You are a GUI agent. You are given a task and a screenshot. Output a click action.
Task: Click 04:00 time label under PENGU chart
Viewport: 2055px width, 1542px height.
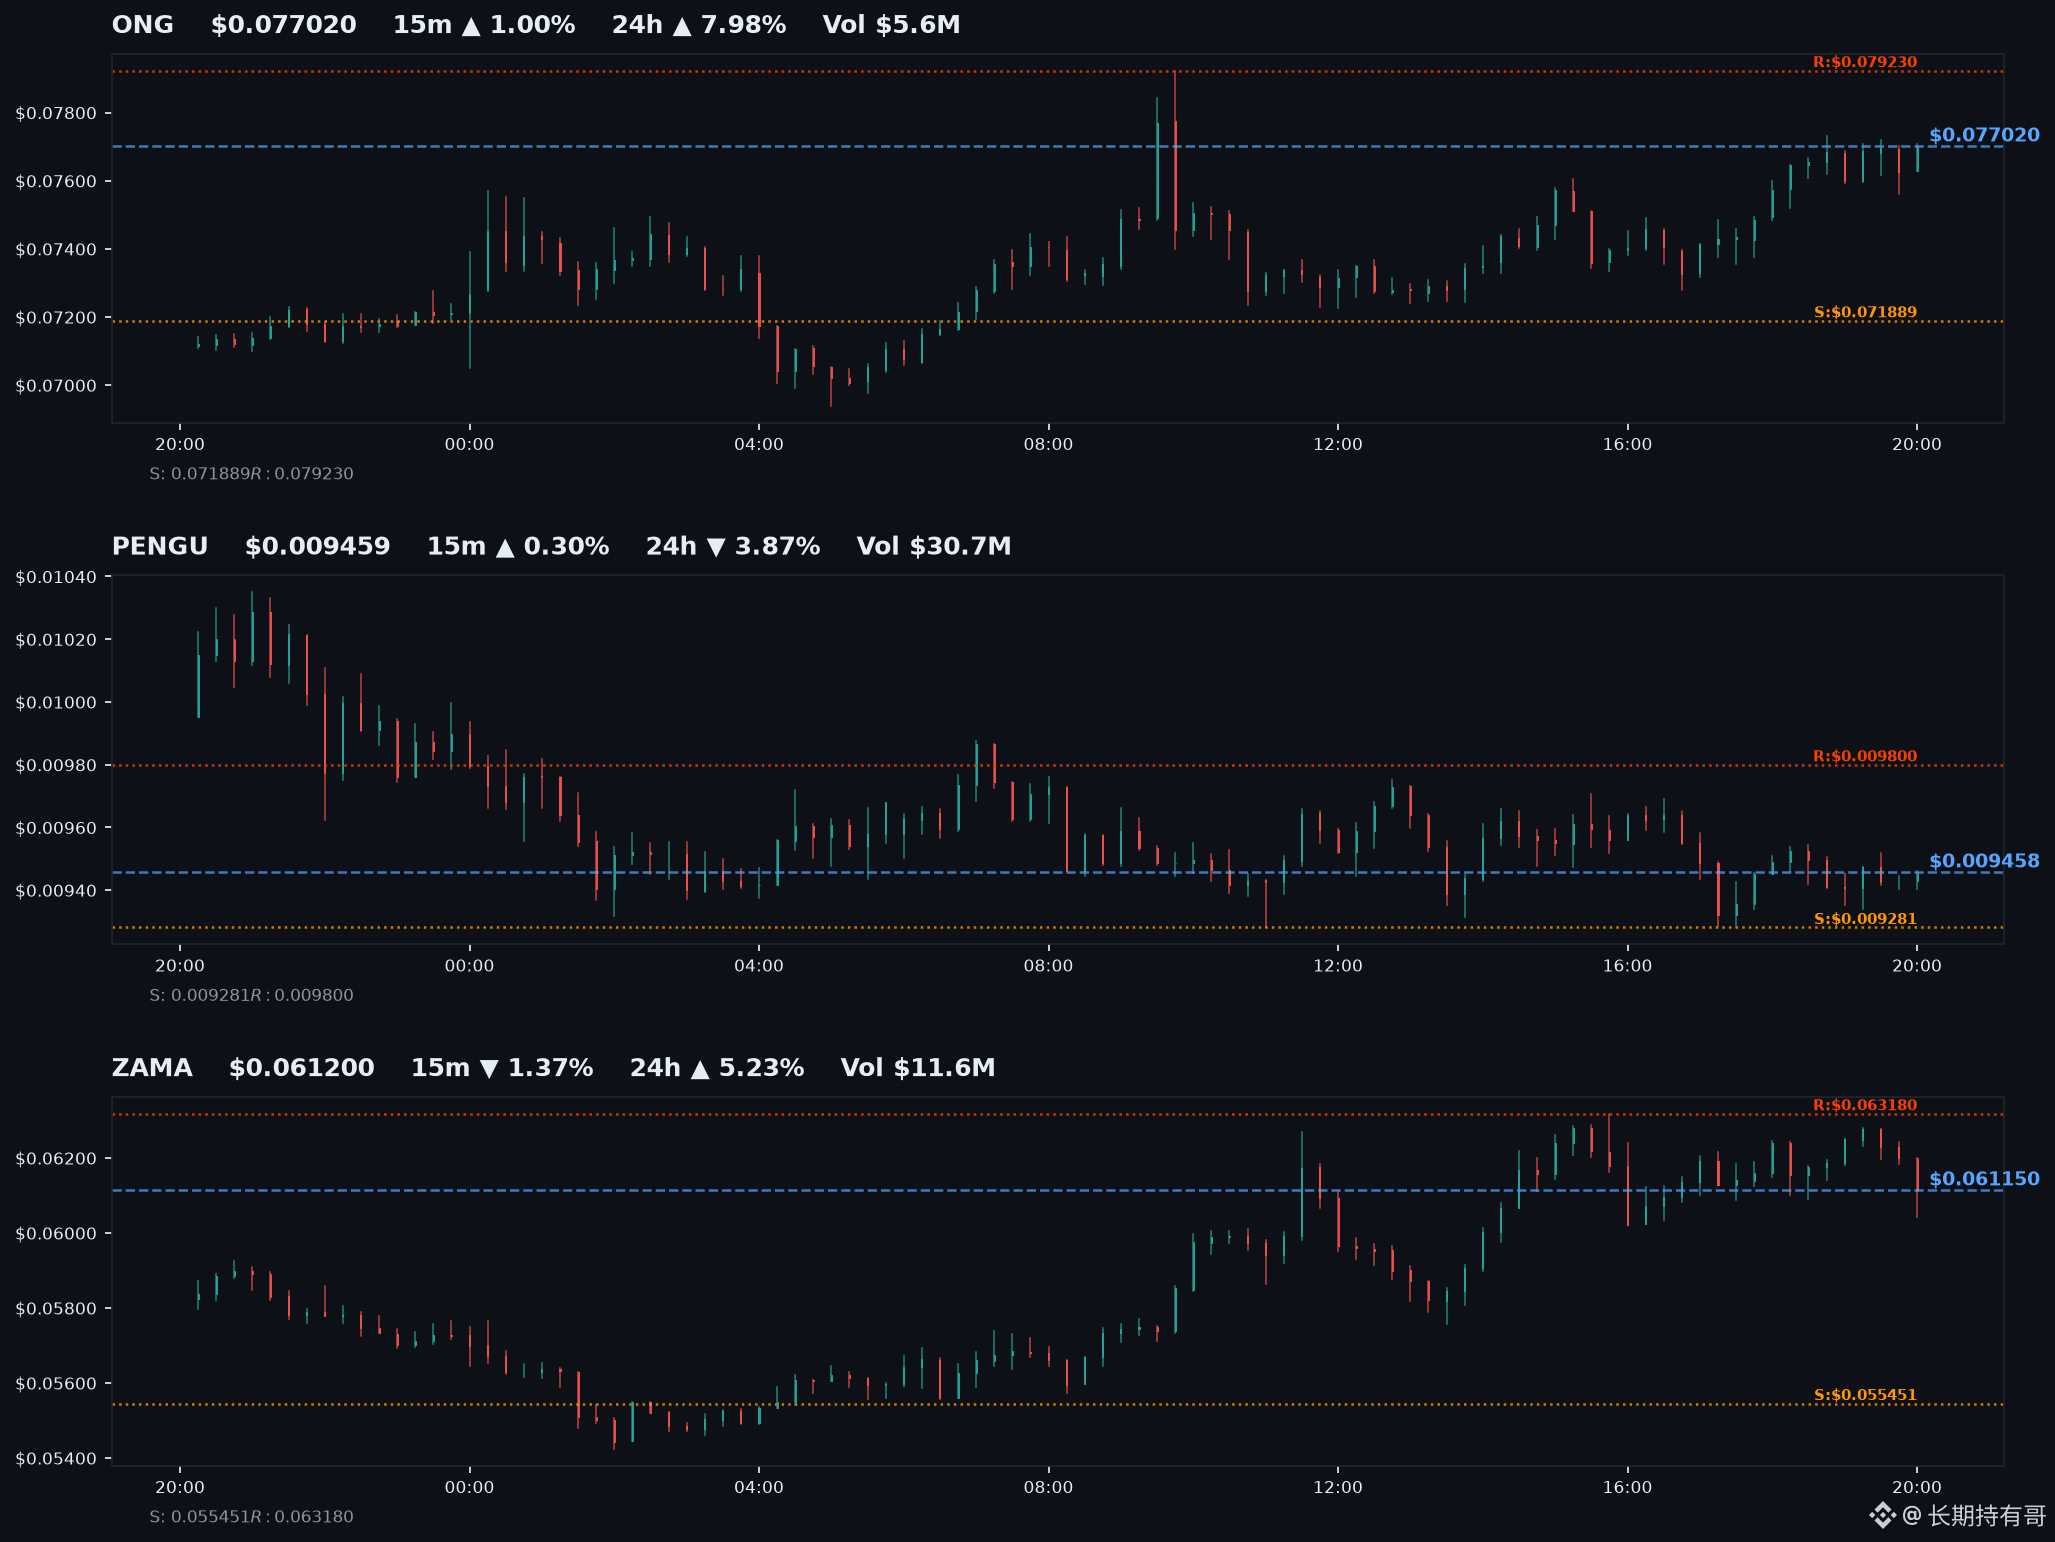pyautogui.click(x=759, y=966)
